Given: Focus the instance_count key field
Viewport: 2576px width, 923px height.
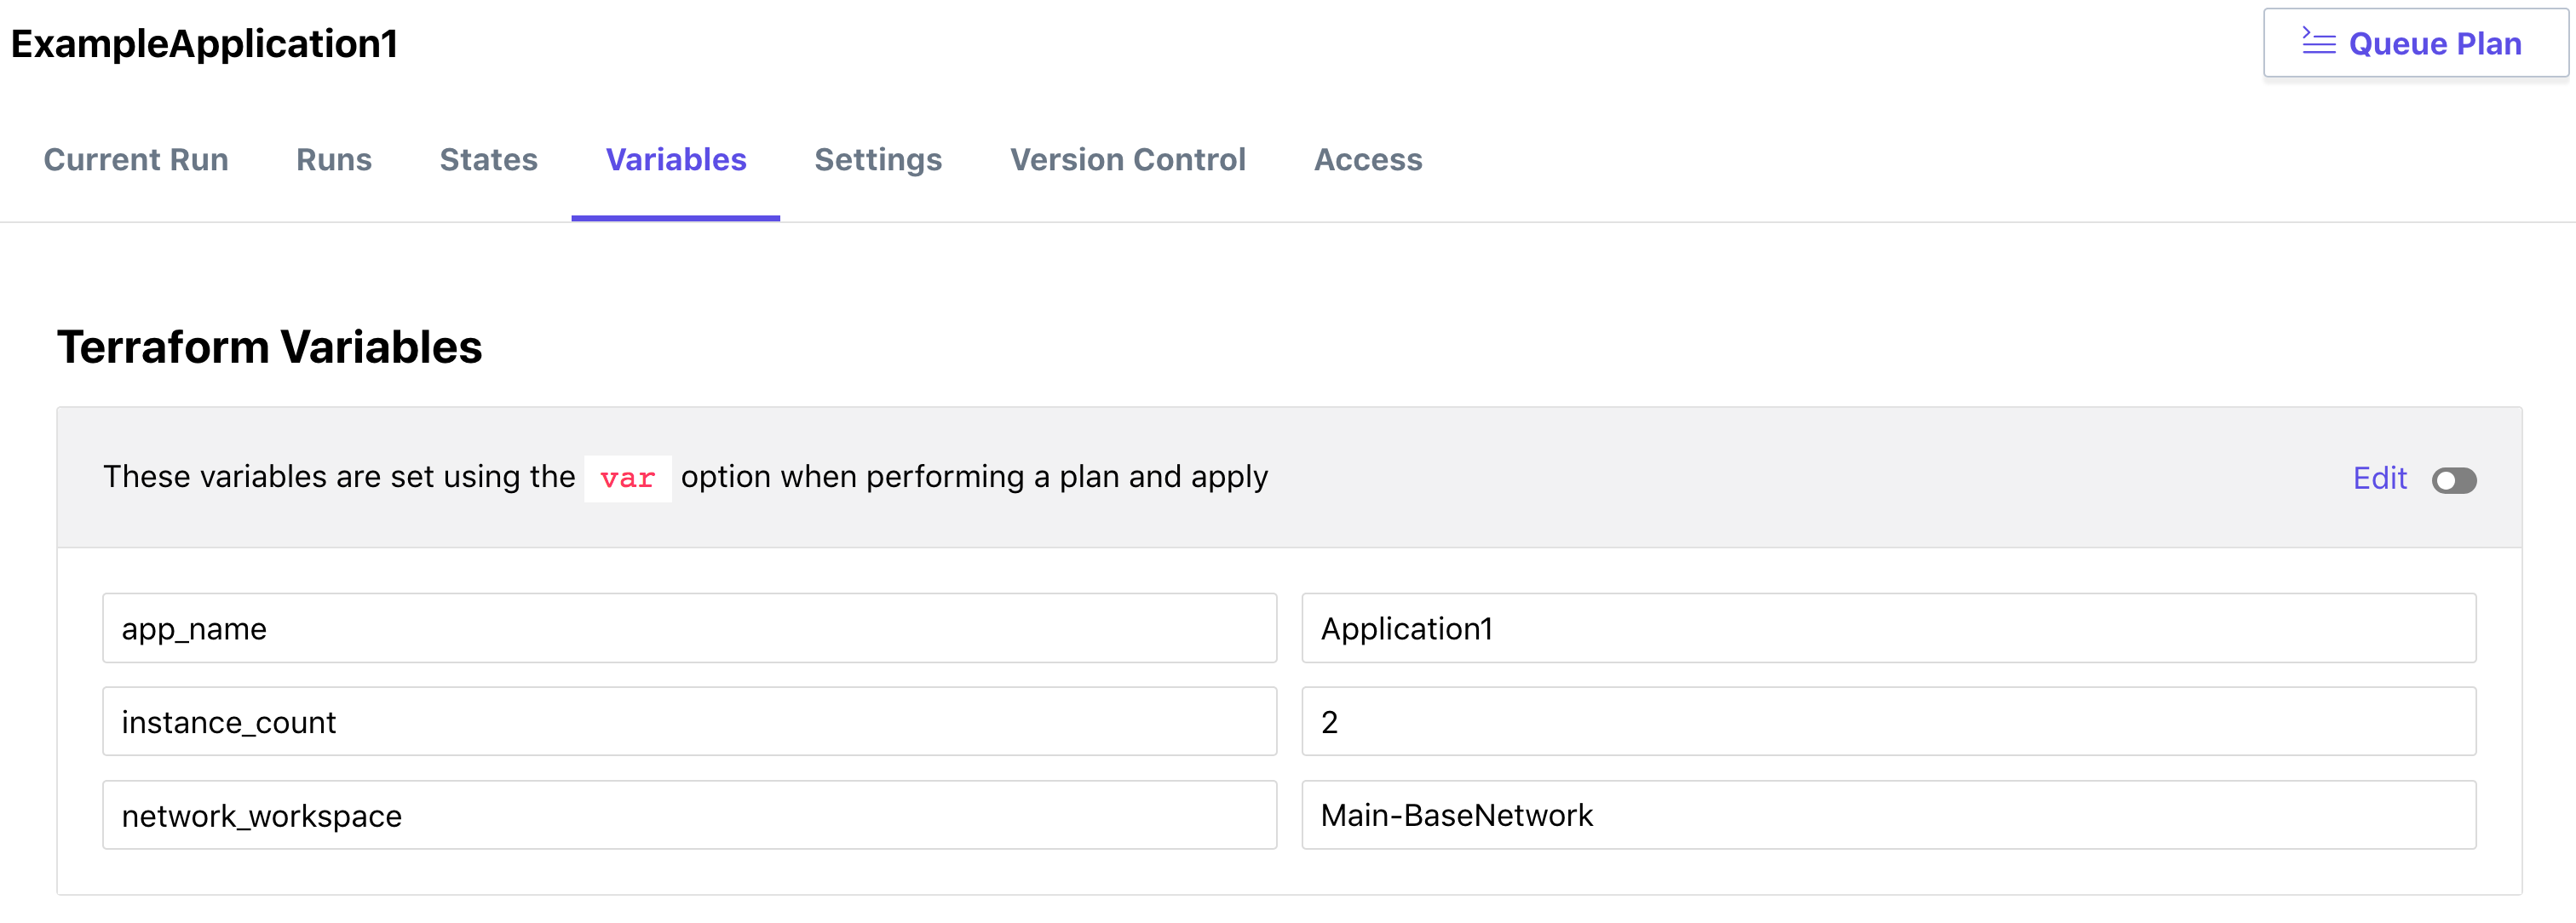Looking at the screenshot, I should coord(689,721).
